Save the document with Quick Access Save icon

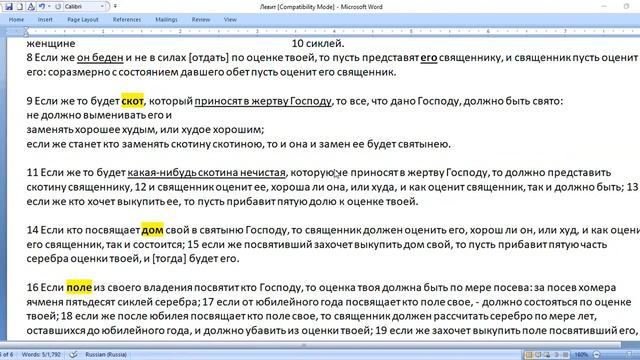[x=9, y=7]
